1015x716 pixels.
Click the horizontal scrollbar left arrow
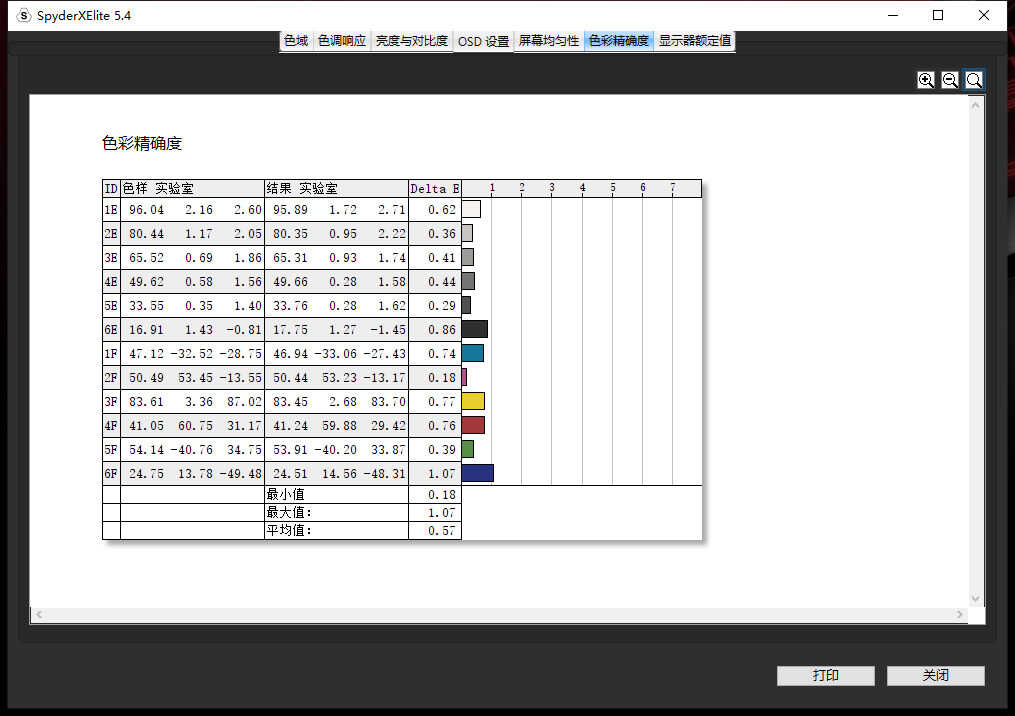pos(39,614)
